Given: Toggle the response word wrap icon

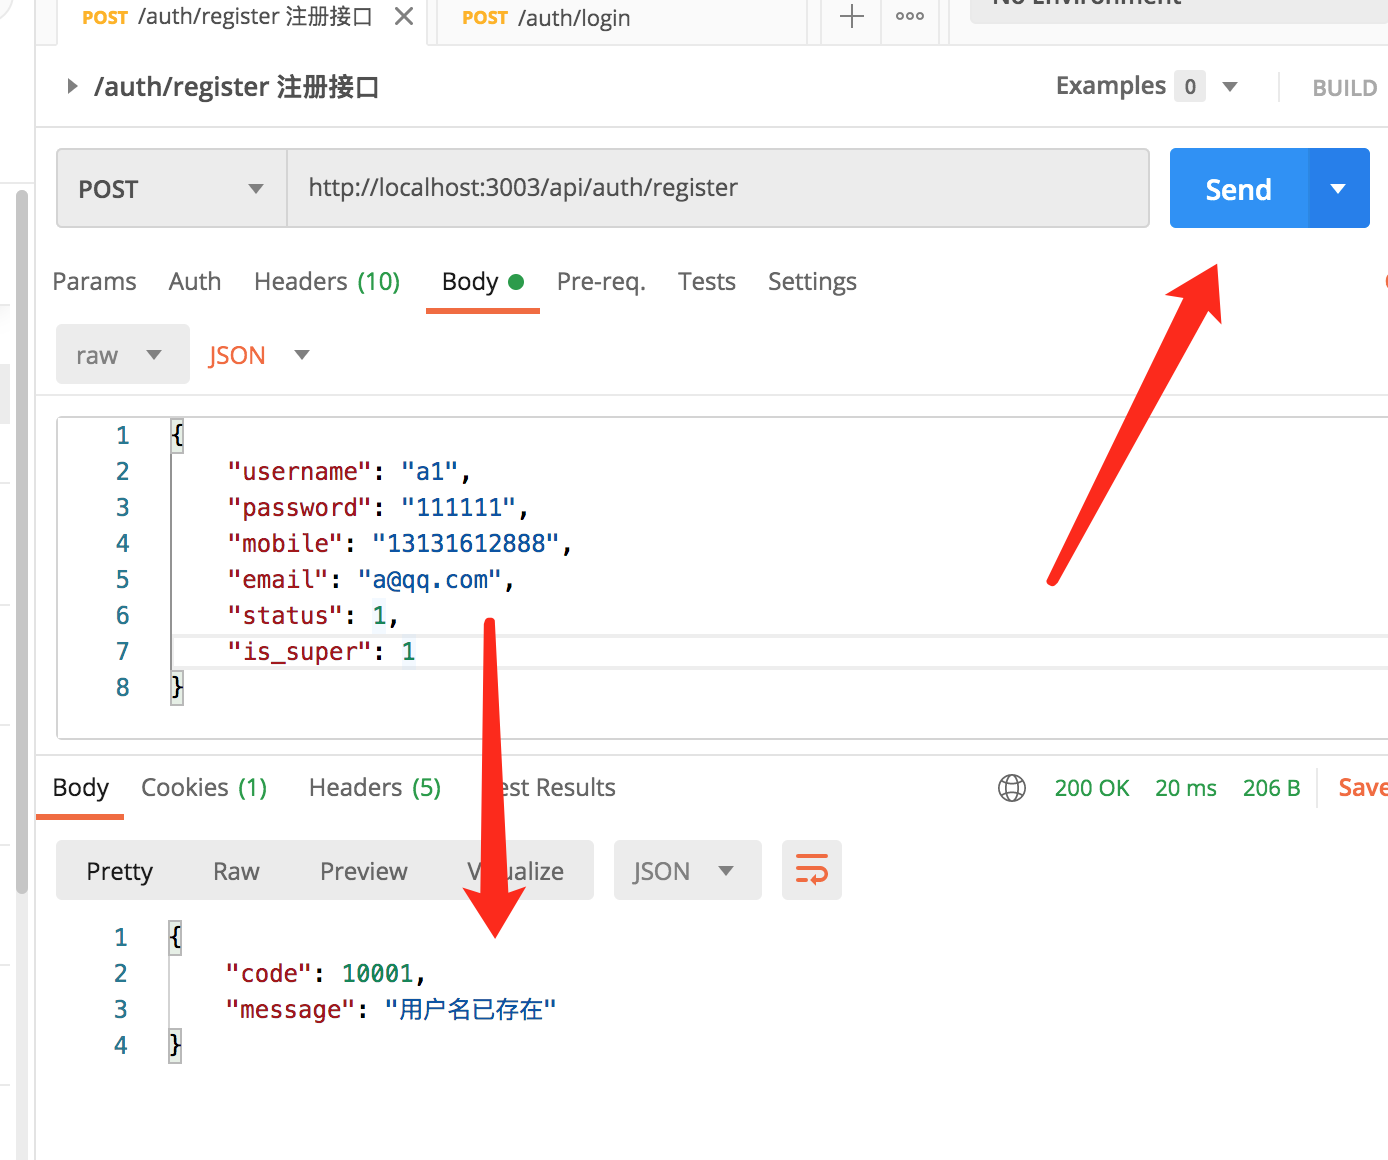Looking at the screenshot, I should pyautogui.click(x=812, y=870).
